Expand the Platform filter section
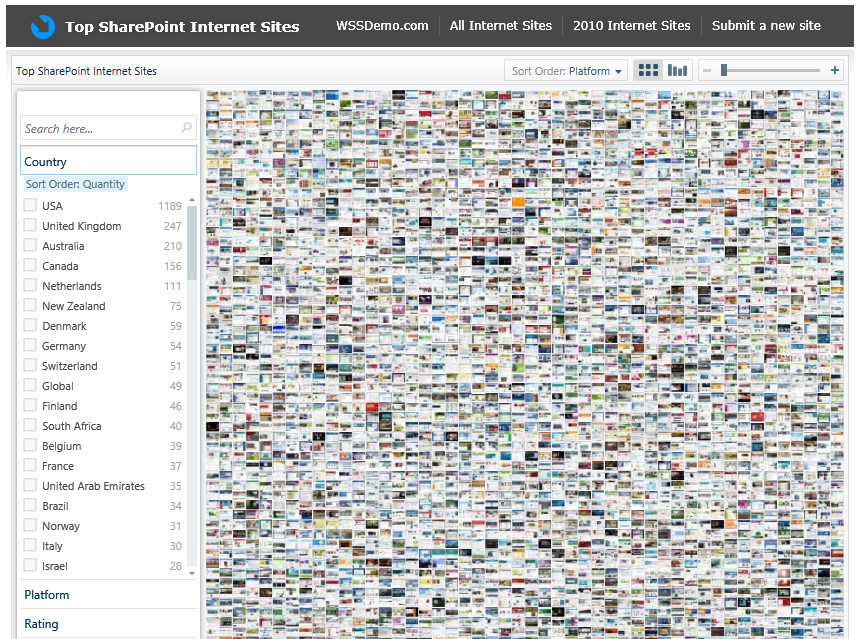This screenshot has width=862, height=639. (108, 594)
